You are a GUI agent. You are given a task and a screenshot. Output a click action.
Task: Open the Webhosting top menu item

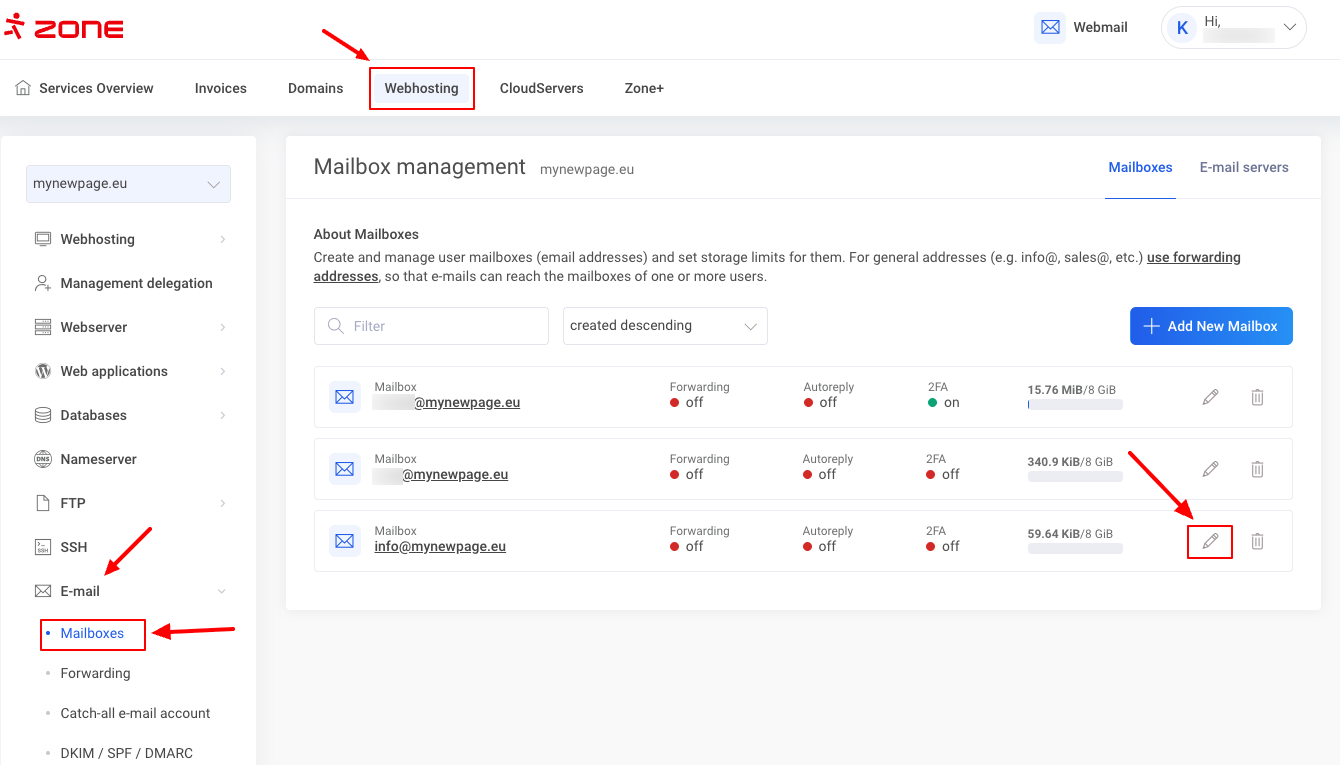tap(421, 88)
